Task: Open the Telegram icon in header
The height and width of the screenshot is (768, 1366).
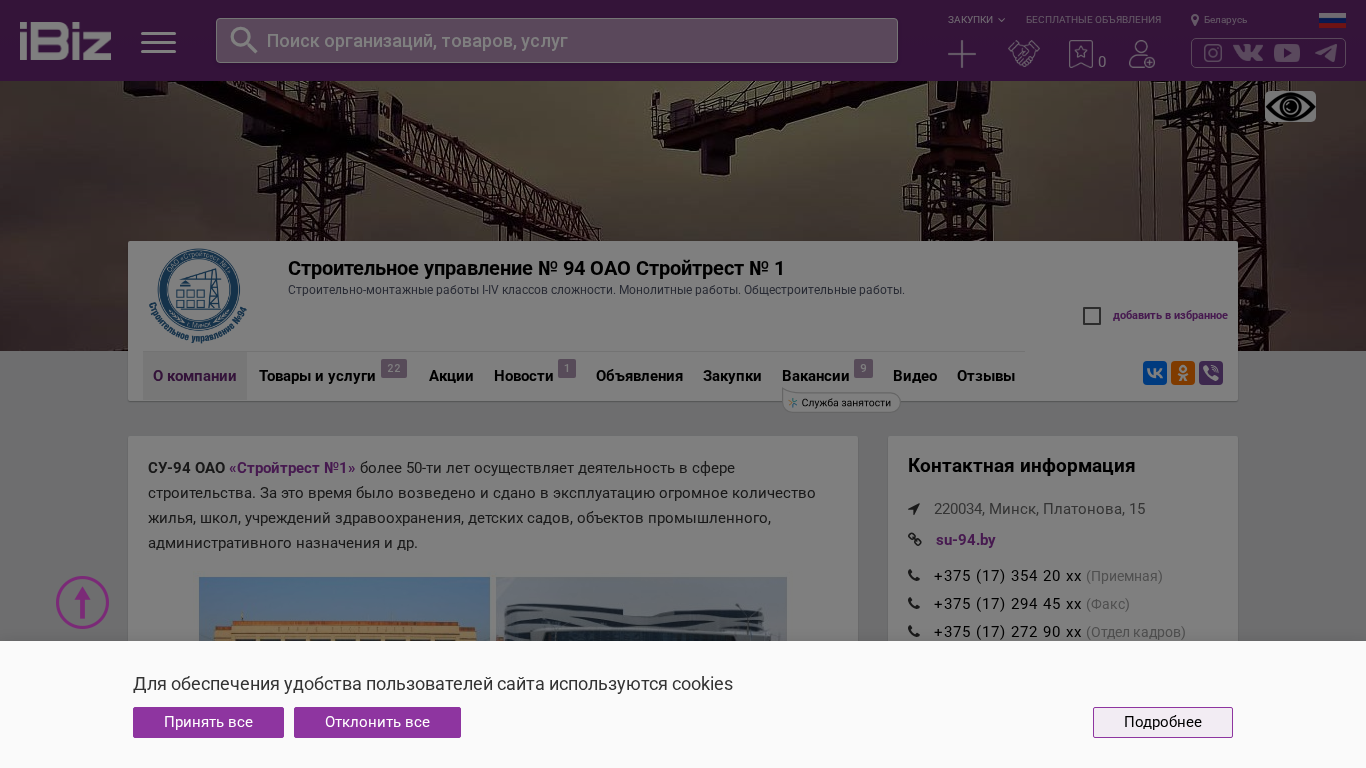Action: 1326,53
